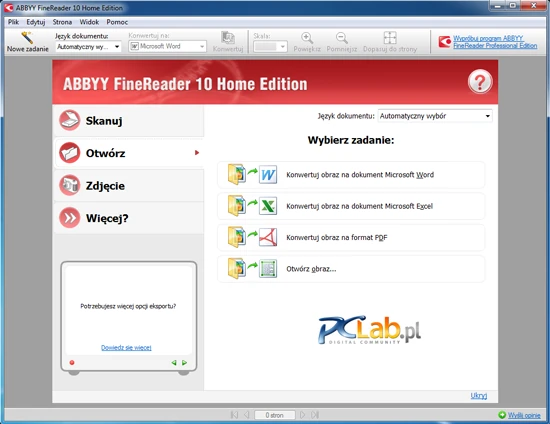Choose Konwertuj obraz na format PDF
The image size is (550, 424).
[351, 237]
